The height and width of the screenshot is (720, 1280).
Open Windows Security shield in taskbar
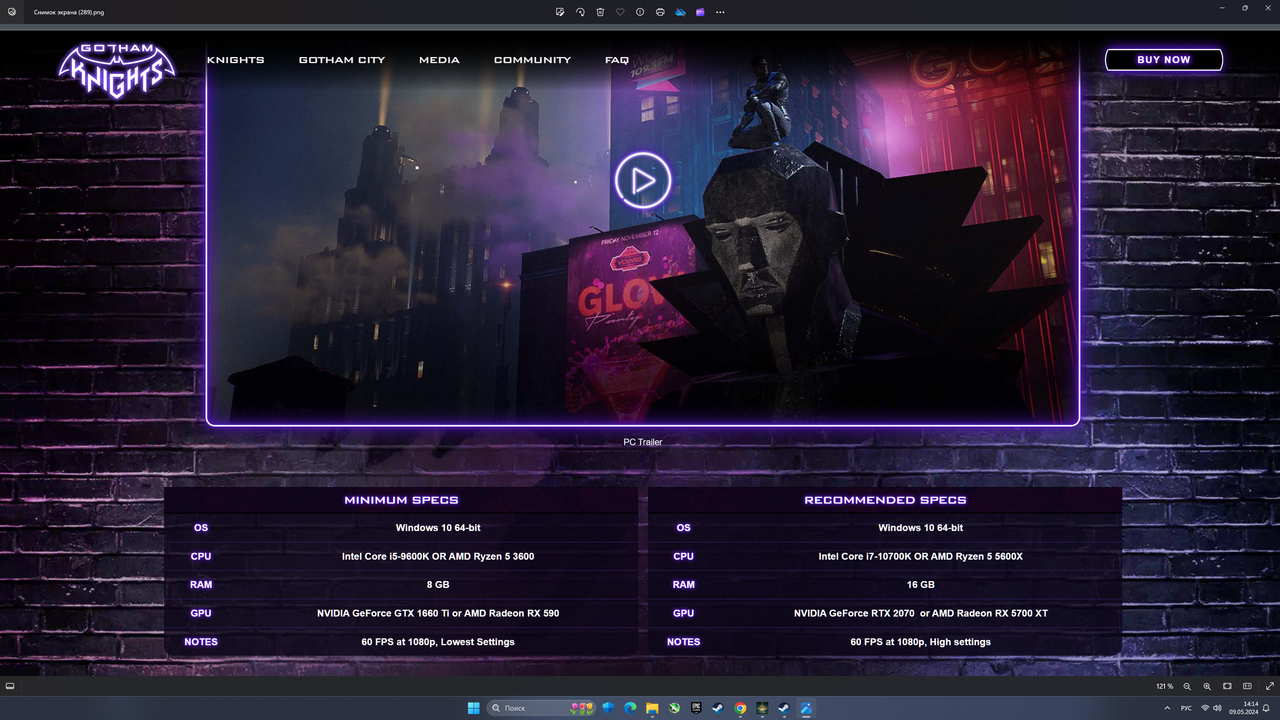pyautogui.click(x=608, y=708)
